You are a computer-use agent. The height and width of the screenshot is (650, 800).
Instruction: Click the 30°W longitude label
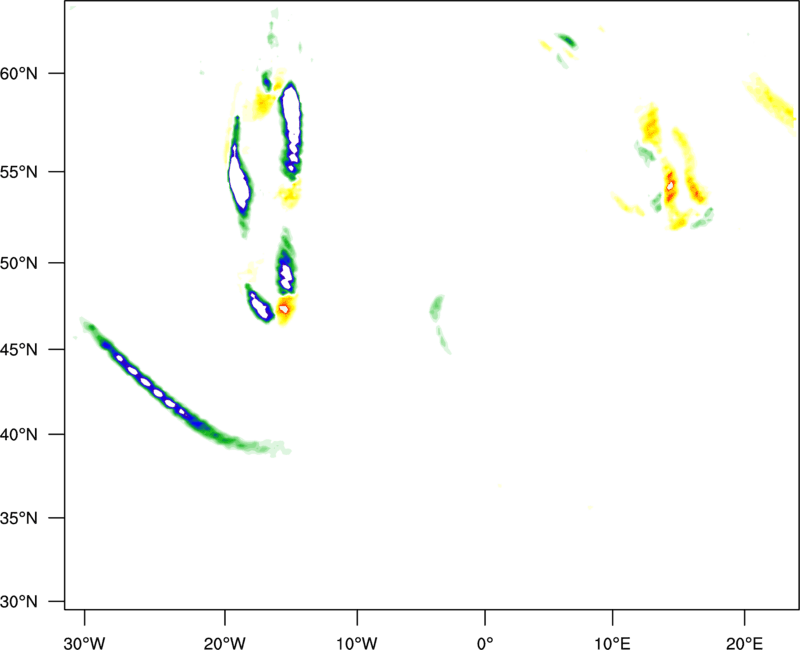point(84,643)
